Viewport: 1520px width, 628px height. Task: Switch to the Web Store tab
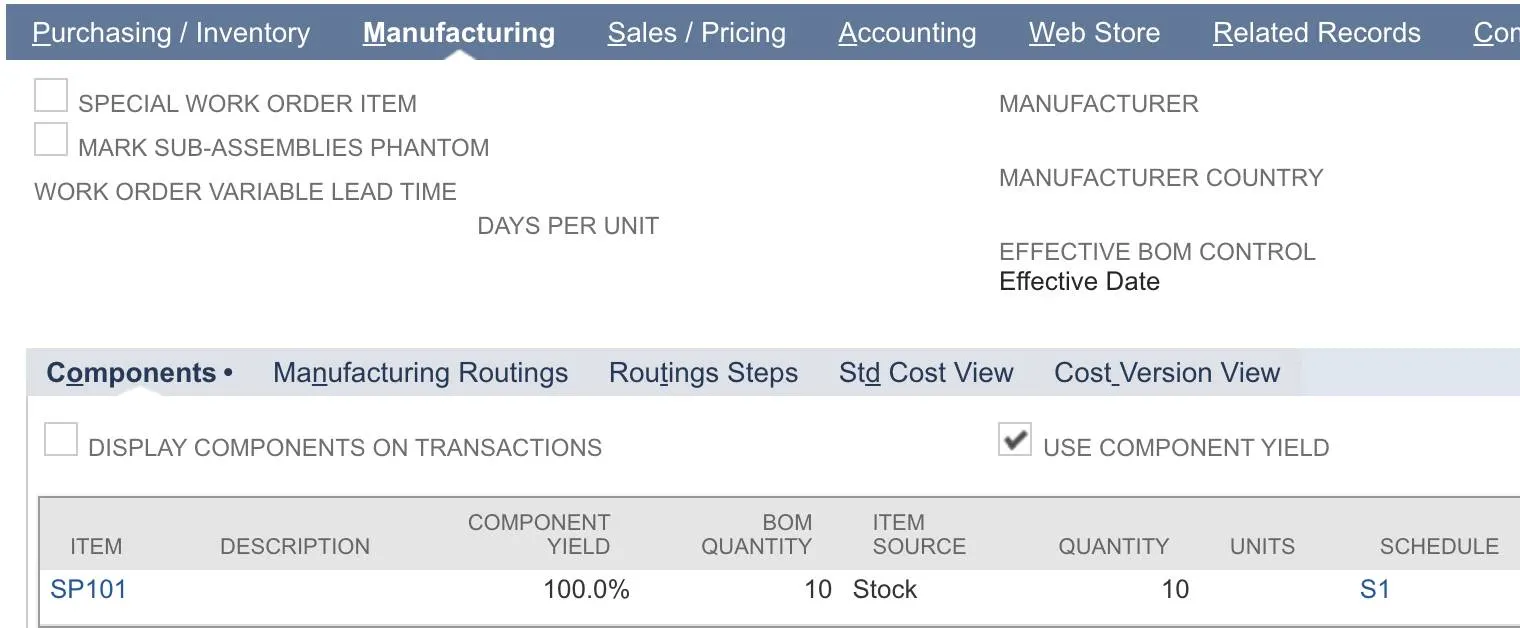1093,32
